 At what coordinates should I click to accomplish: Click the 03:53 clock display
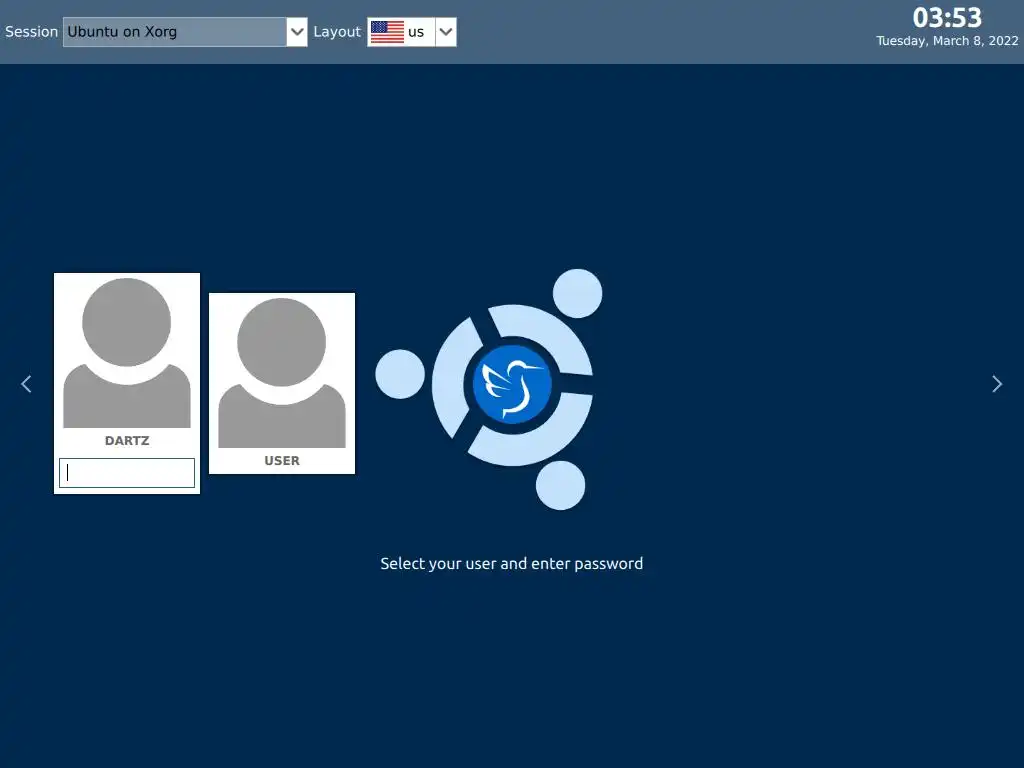click(947, 18)
